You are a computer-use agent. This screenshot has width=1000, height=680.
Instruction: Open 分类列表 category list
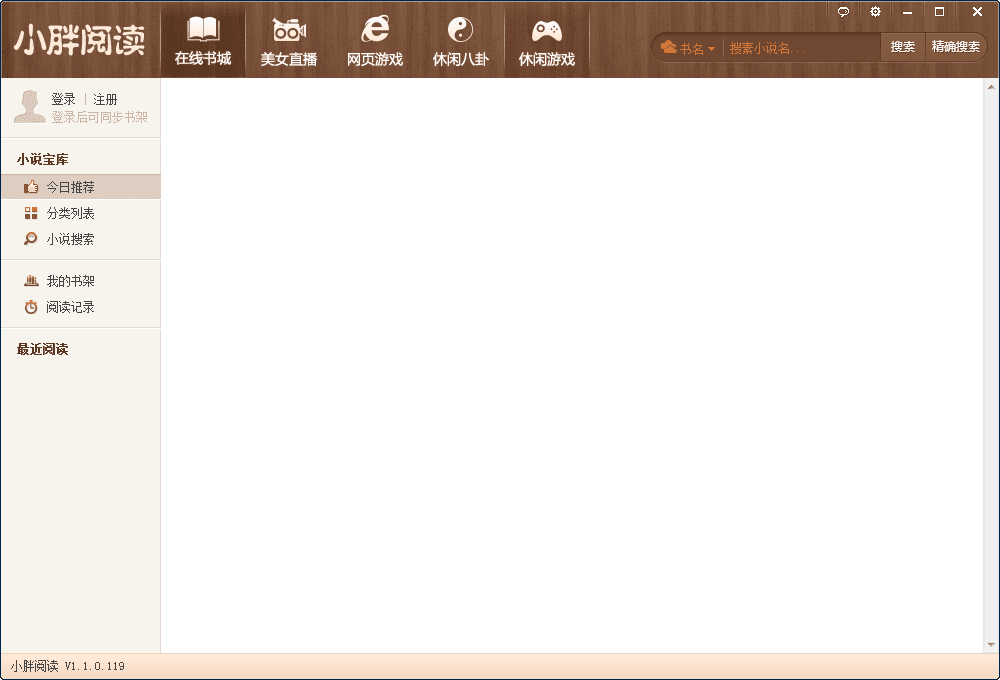coord(70,213)
